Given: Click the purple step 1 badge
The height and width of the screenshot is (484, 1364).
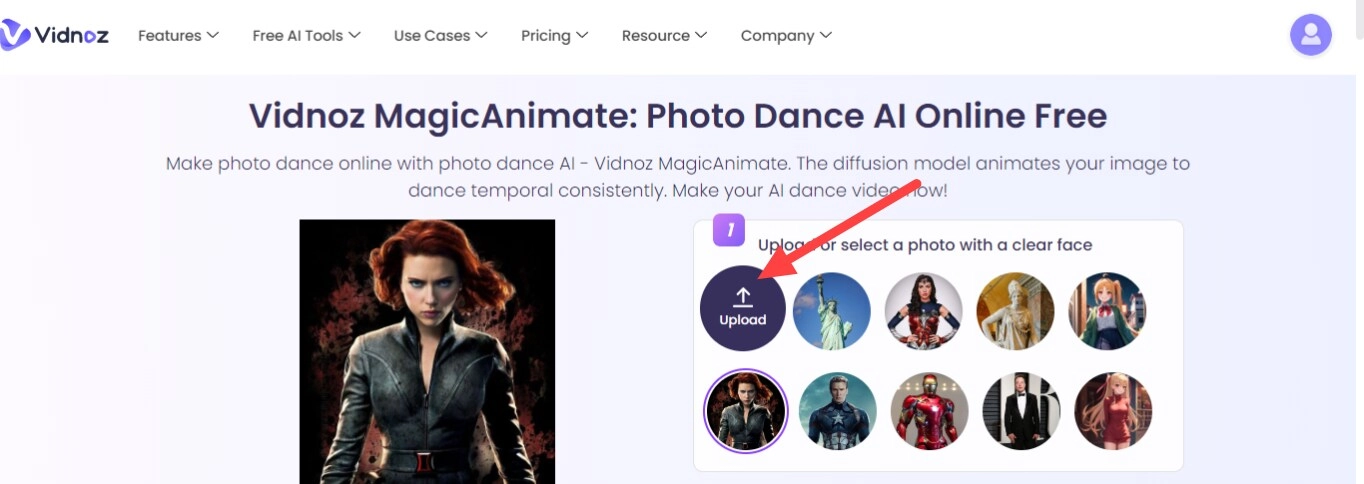Looking at the screenshot, I should click(x=729, y=230).
